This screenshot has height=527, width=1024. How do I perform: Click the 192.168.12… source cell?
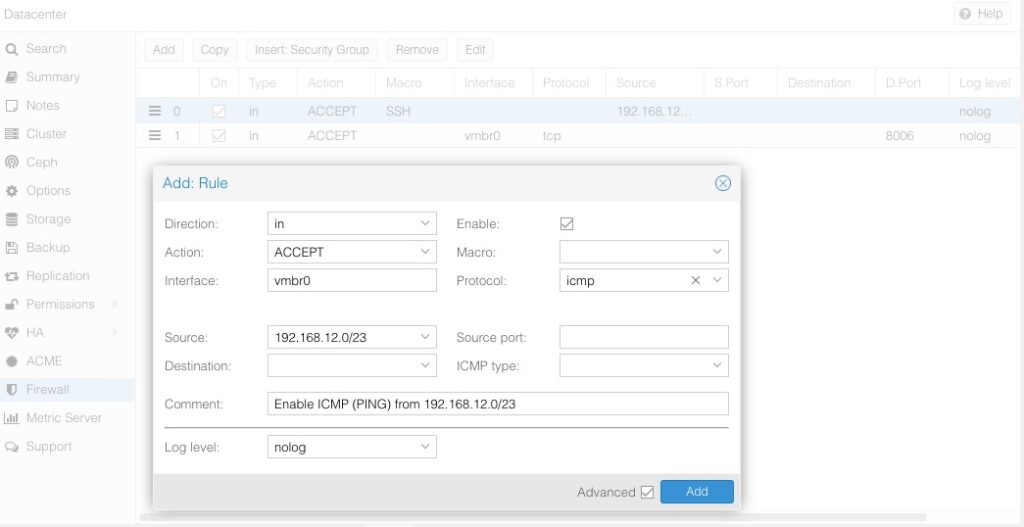click(654, 112)
